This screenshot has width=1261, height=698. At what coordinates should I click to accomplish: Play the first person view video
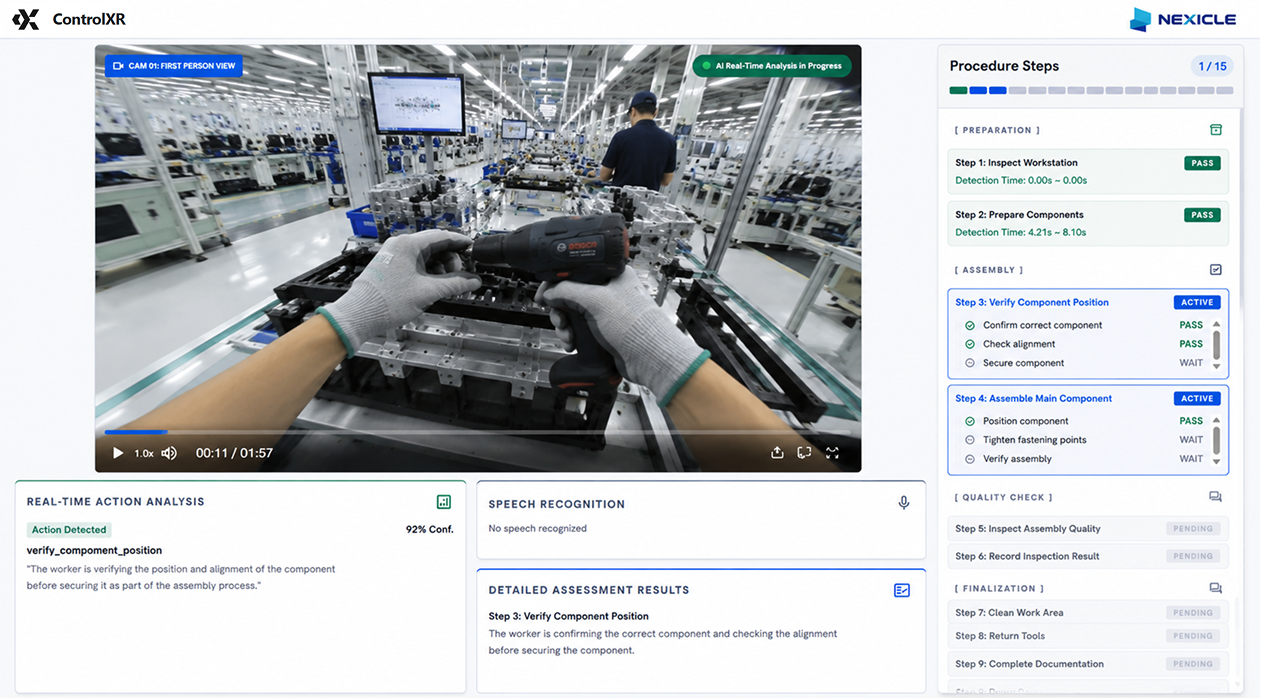point(118,453)
